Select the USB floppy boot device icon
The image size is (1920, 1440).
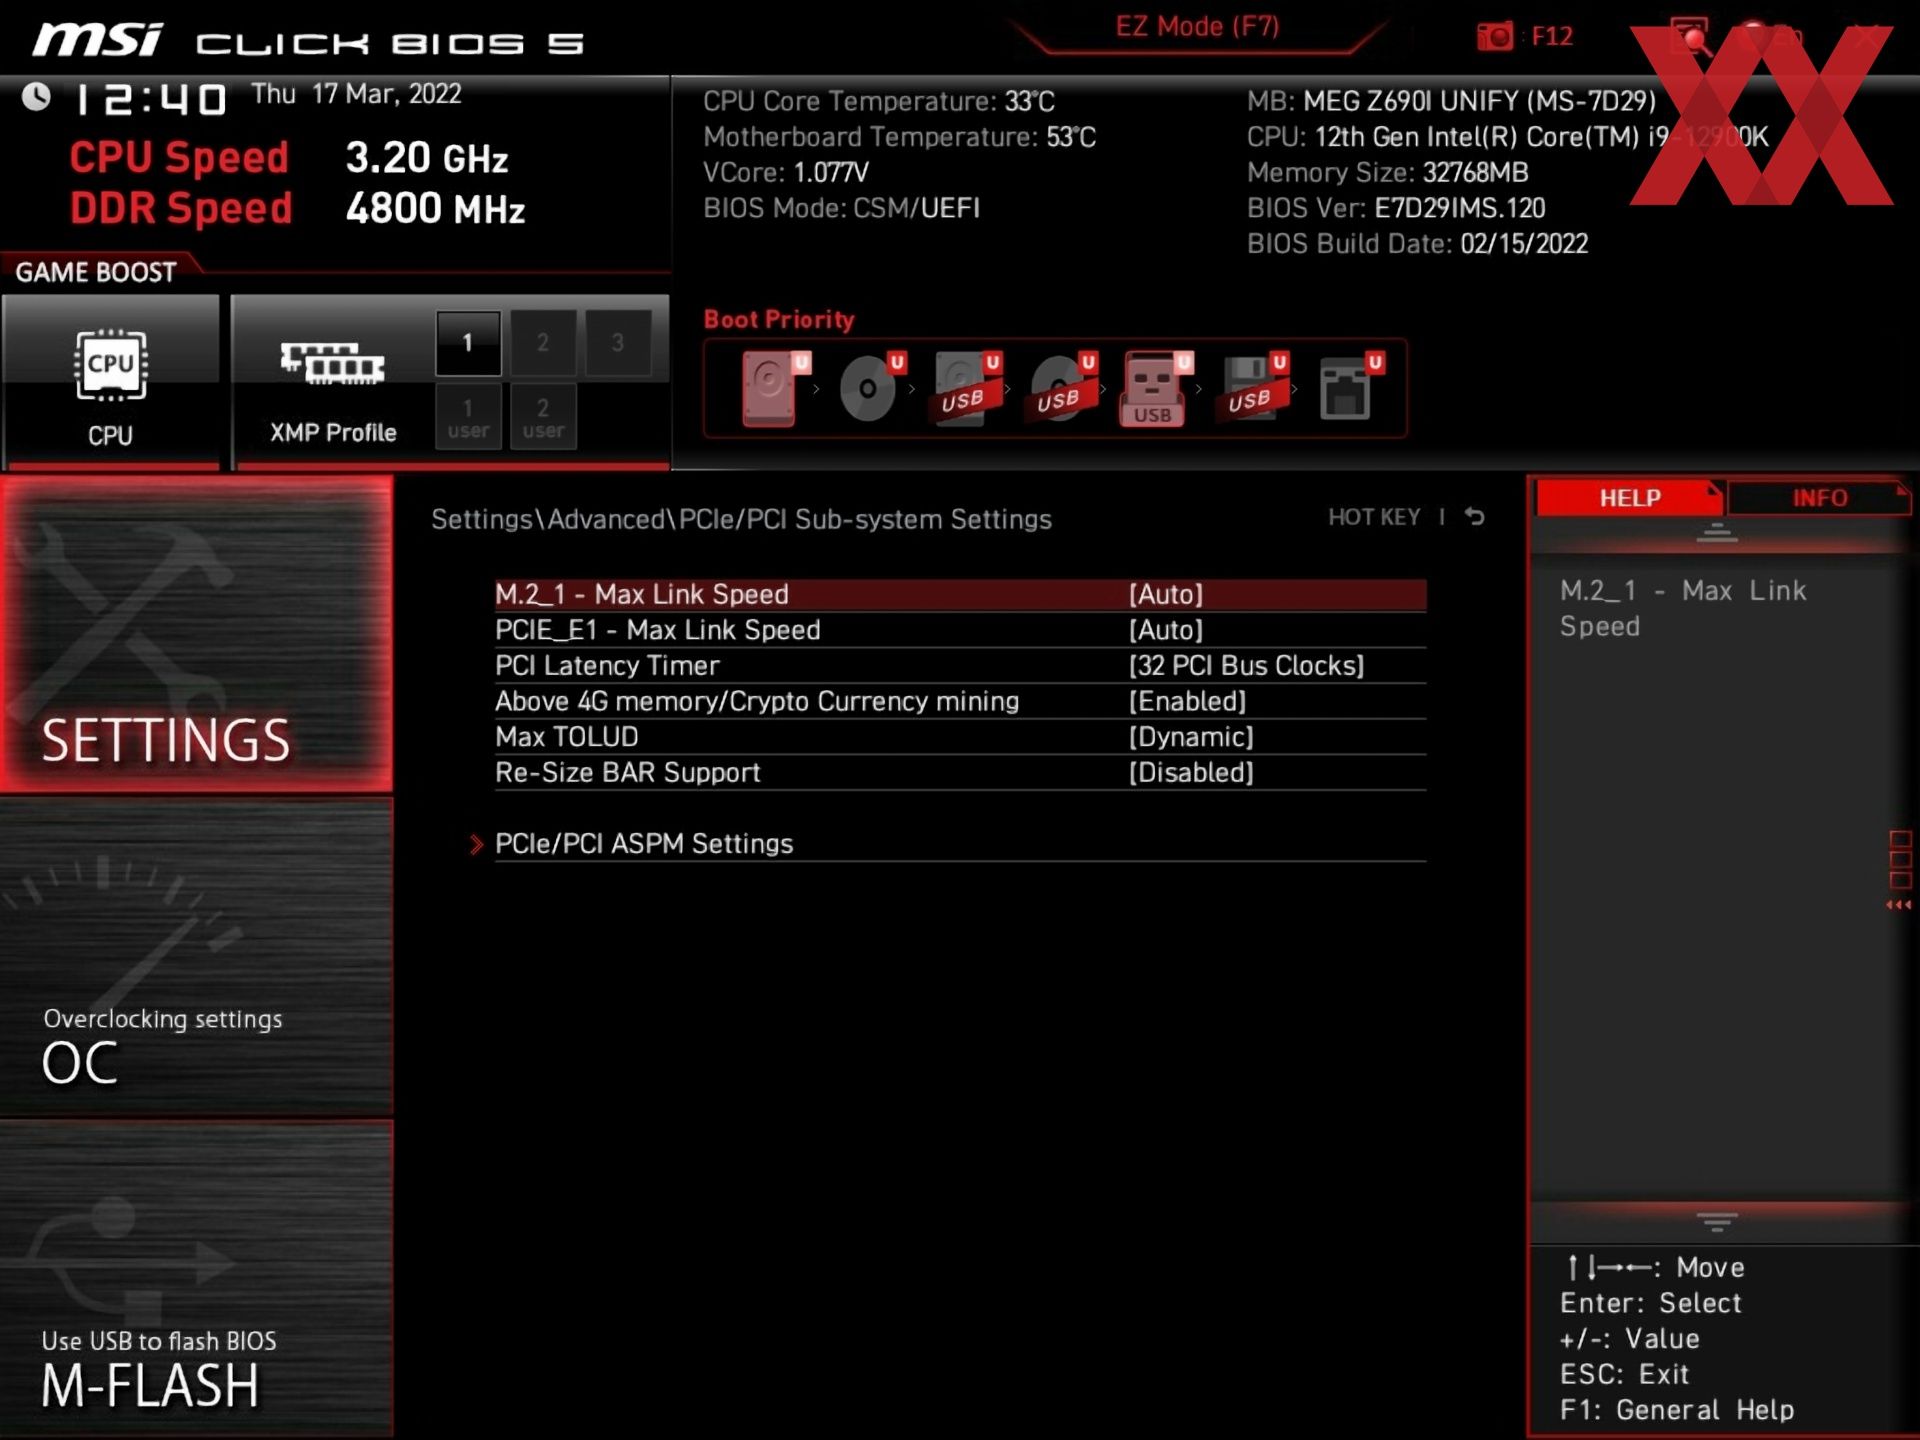click(1250, 389)
